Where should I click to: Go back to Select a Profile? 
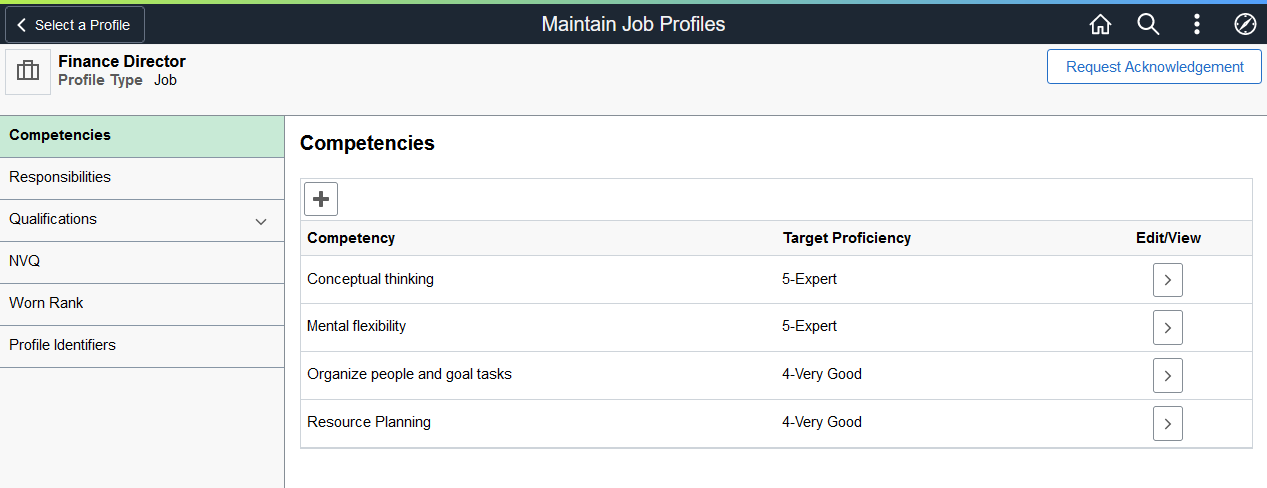coord(75,25)
